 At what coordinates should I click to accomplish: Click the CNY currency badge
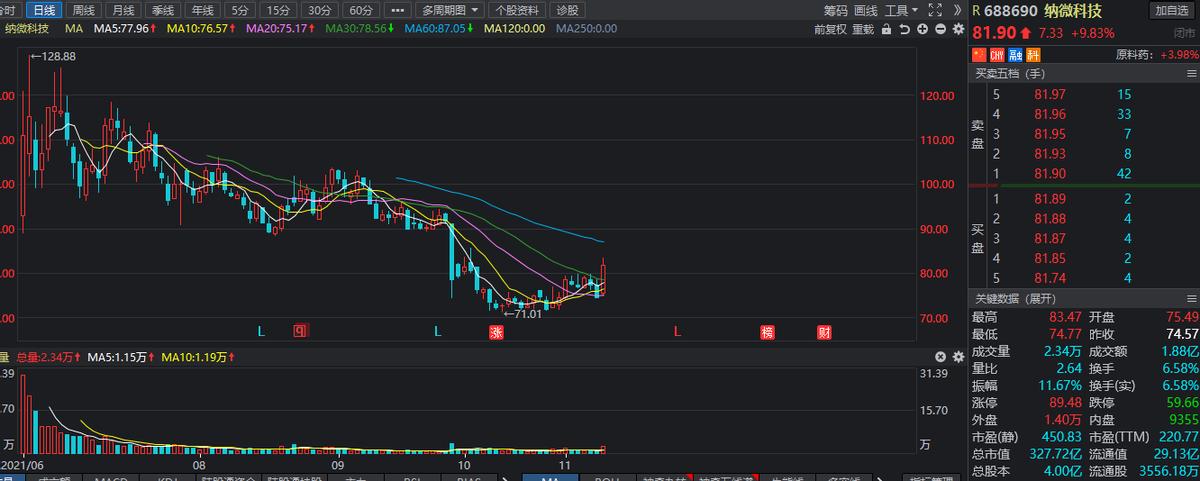coord(998,54)
